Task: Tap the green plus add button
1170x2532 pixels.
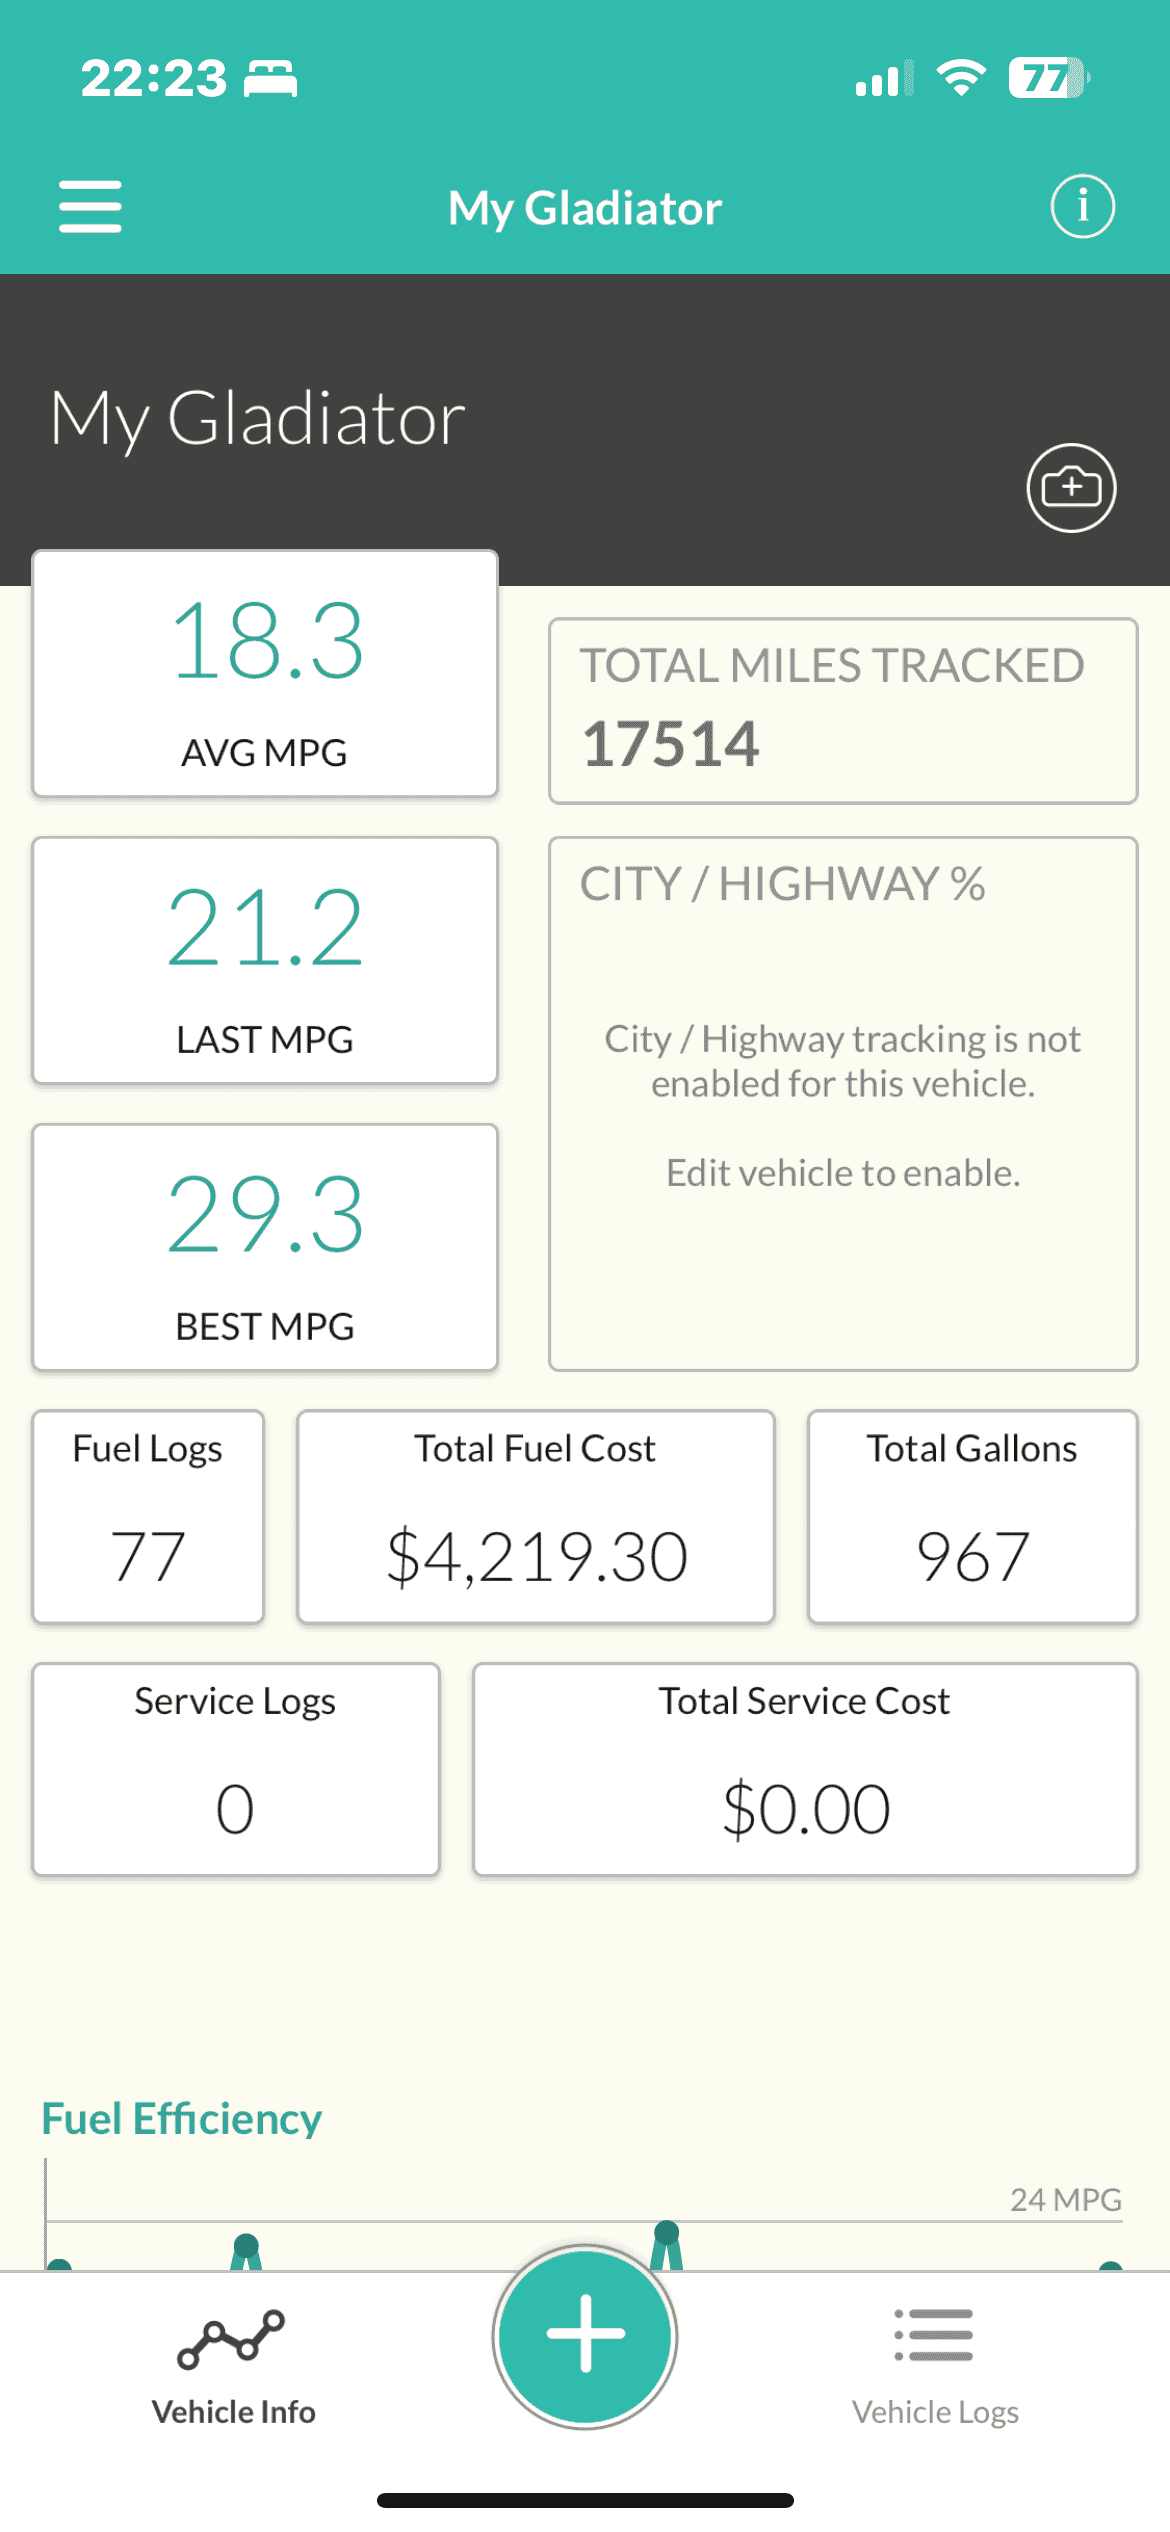Action: (x=585, y=2335)
